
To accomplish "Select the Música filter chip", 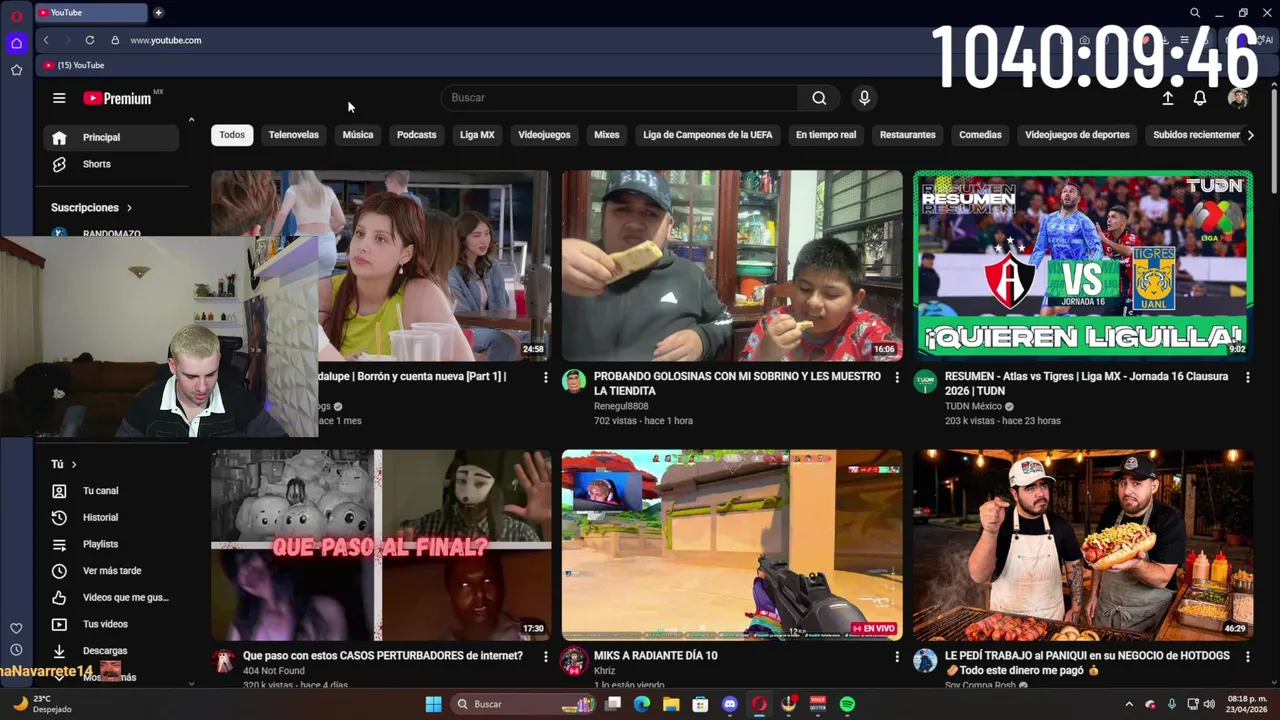I will point(358,135).
